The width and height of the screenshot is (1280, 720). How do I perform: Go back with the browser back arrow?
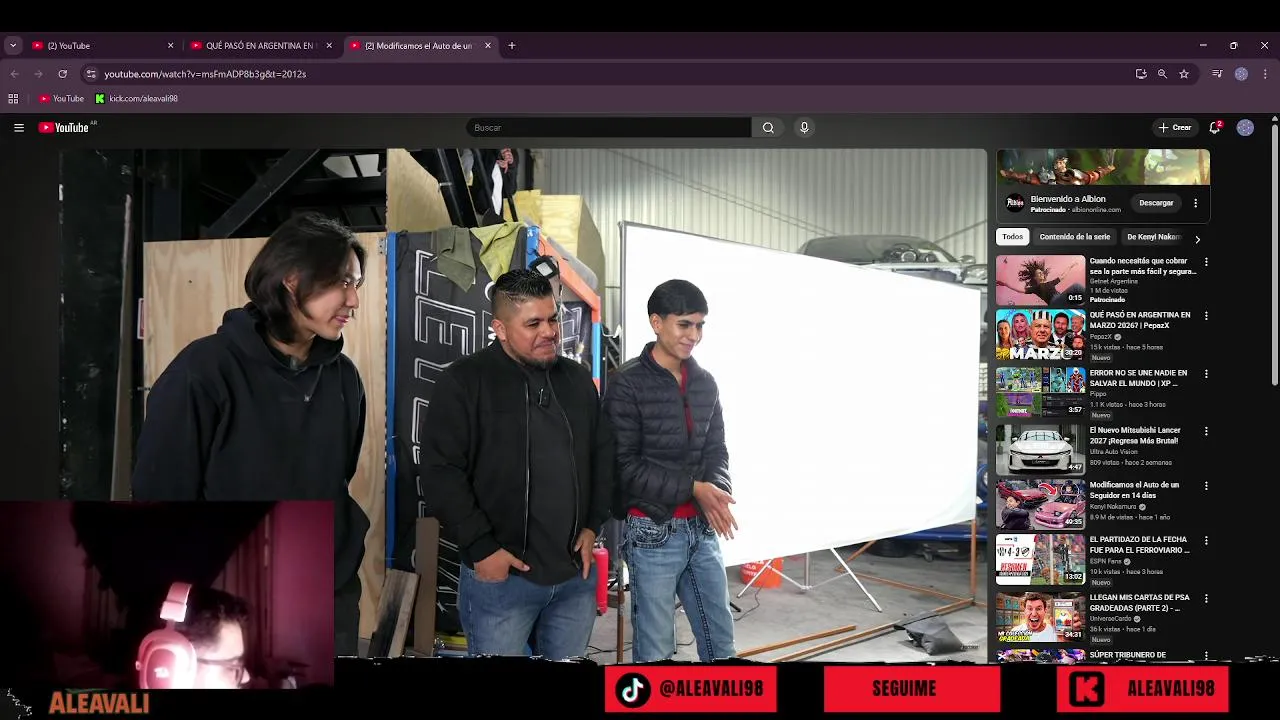(14, 74)
